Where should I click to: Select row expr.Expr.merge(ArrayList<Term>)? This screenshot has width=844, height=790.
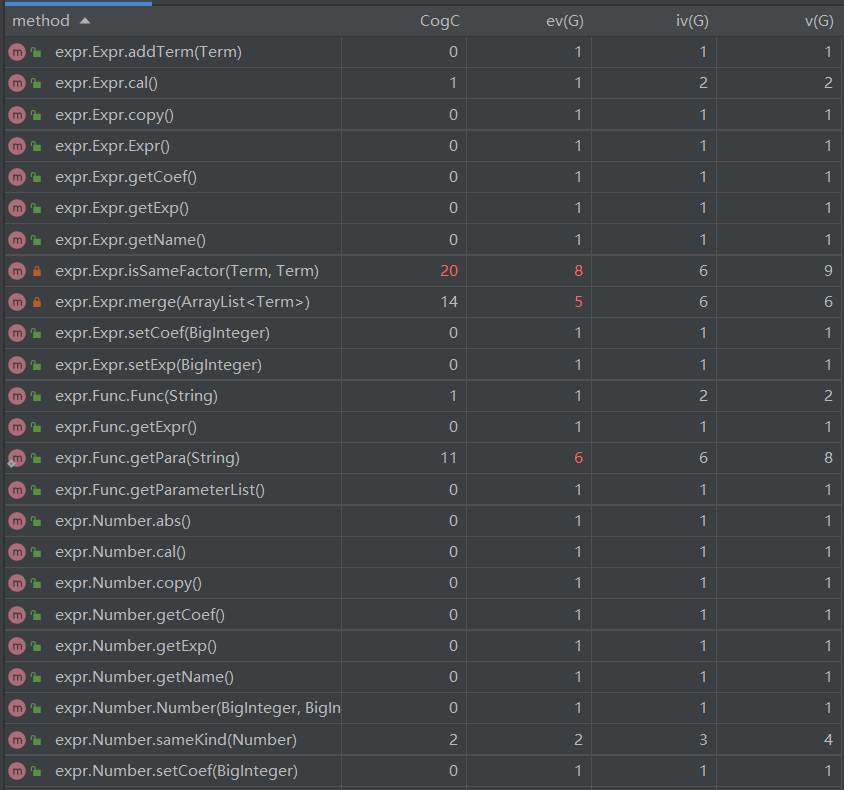(423, 302)
